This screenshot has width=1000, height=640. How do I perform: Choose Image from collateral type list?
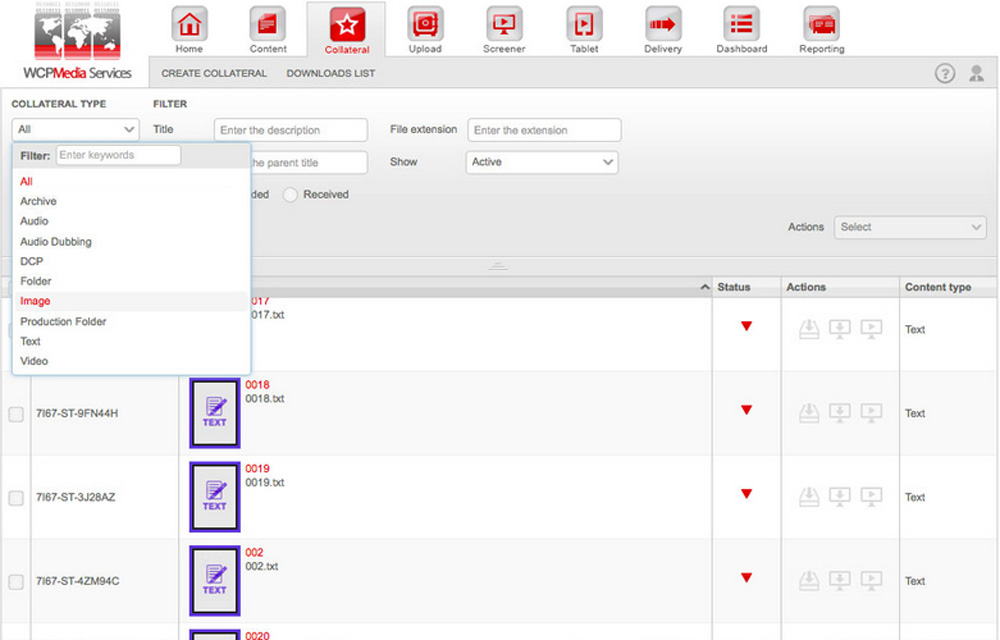35,301
